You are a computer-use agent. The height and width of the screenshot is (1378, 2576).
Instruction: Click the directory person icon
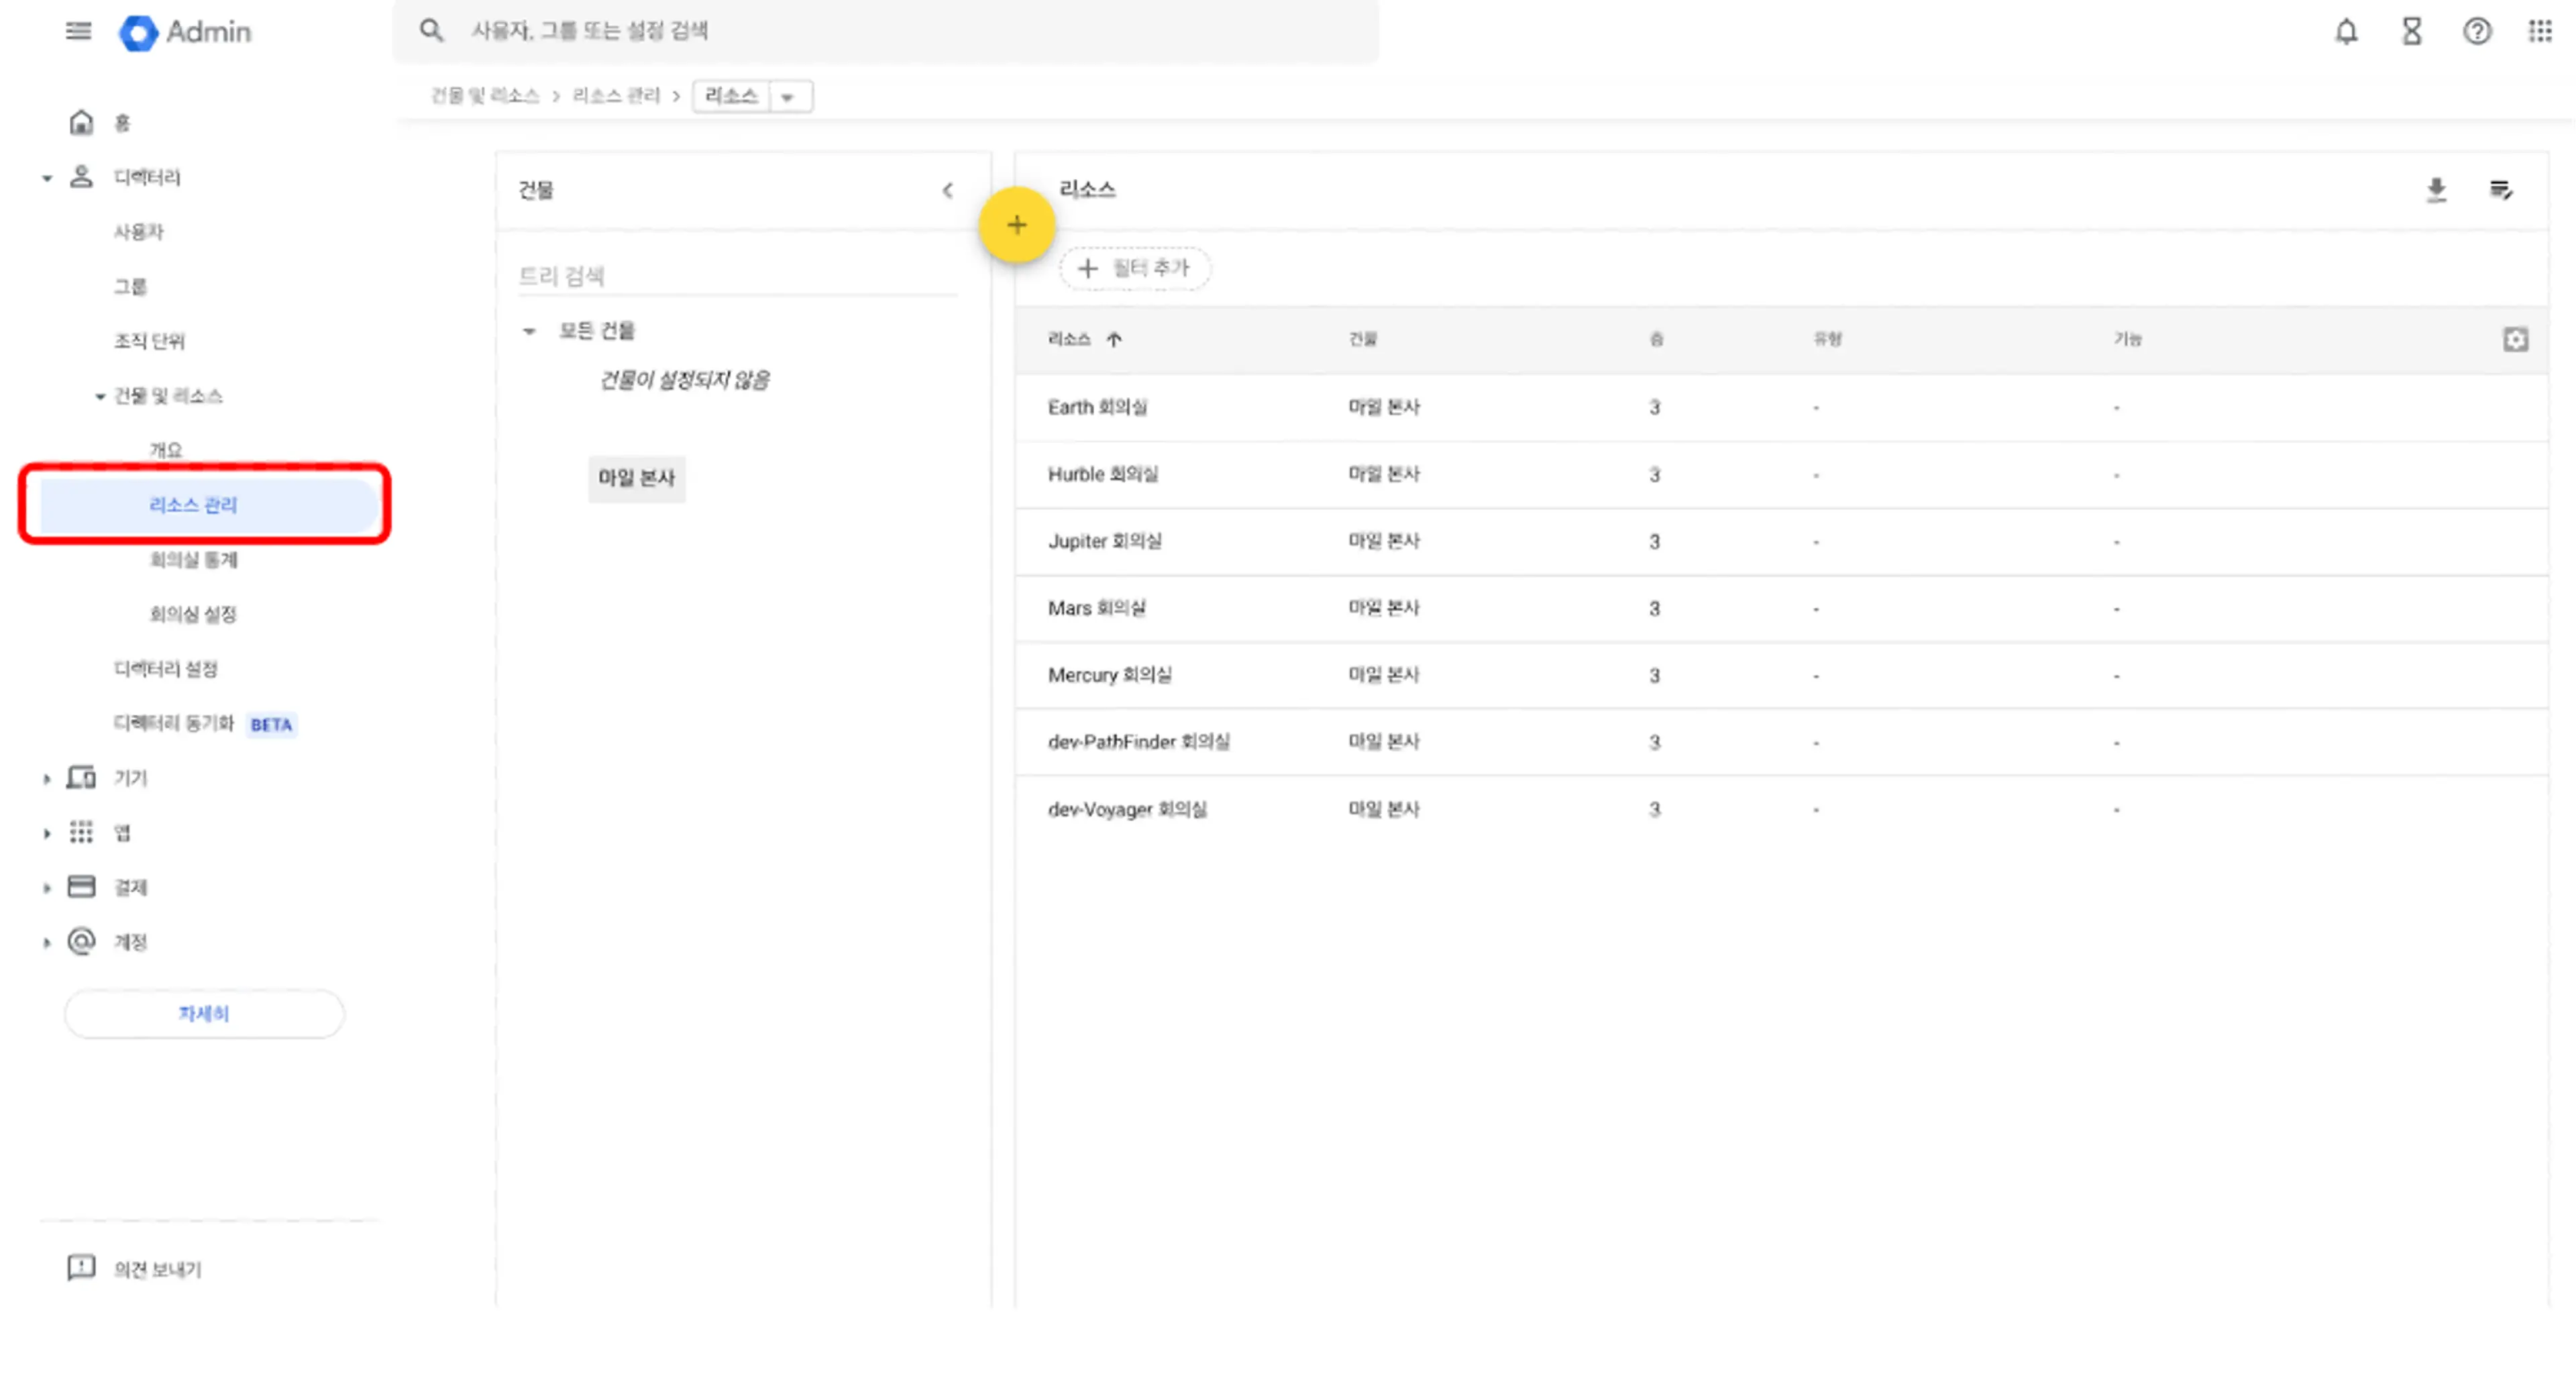[x=81, y=177]
